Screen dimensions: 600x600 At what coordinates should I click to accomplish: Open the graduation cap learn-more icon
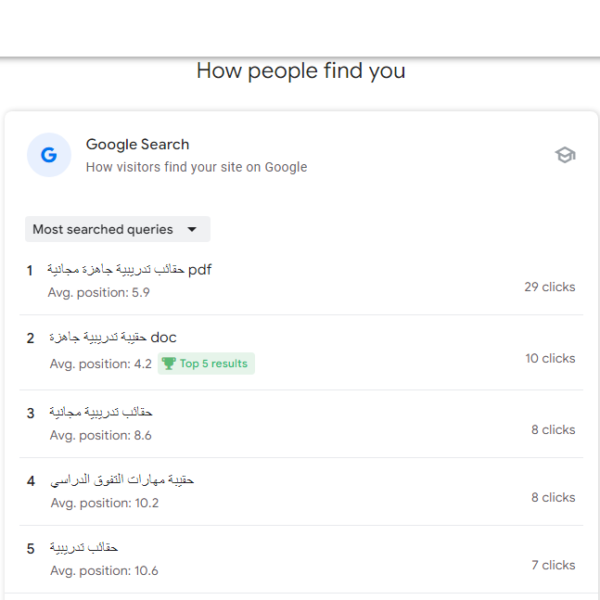click(565, 155)
